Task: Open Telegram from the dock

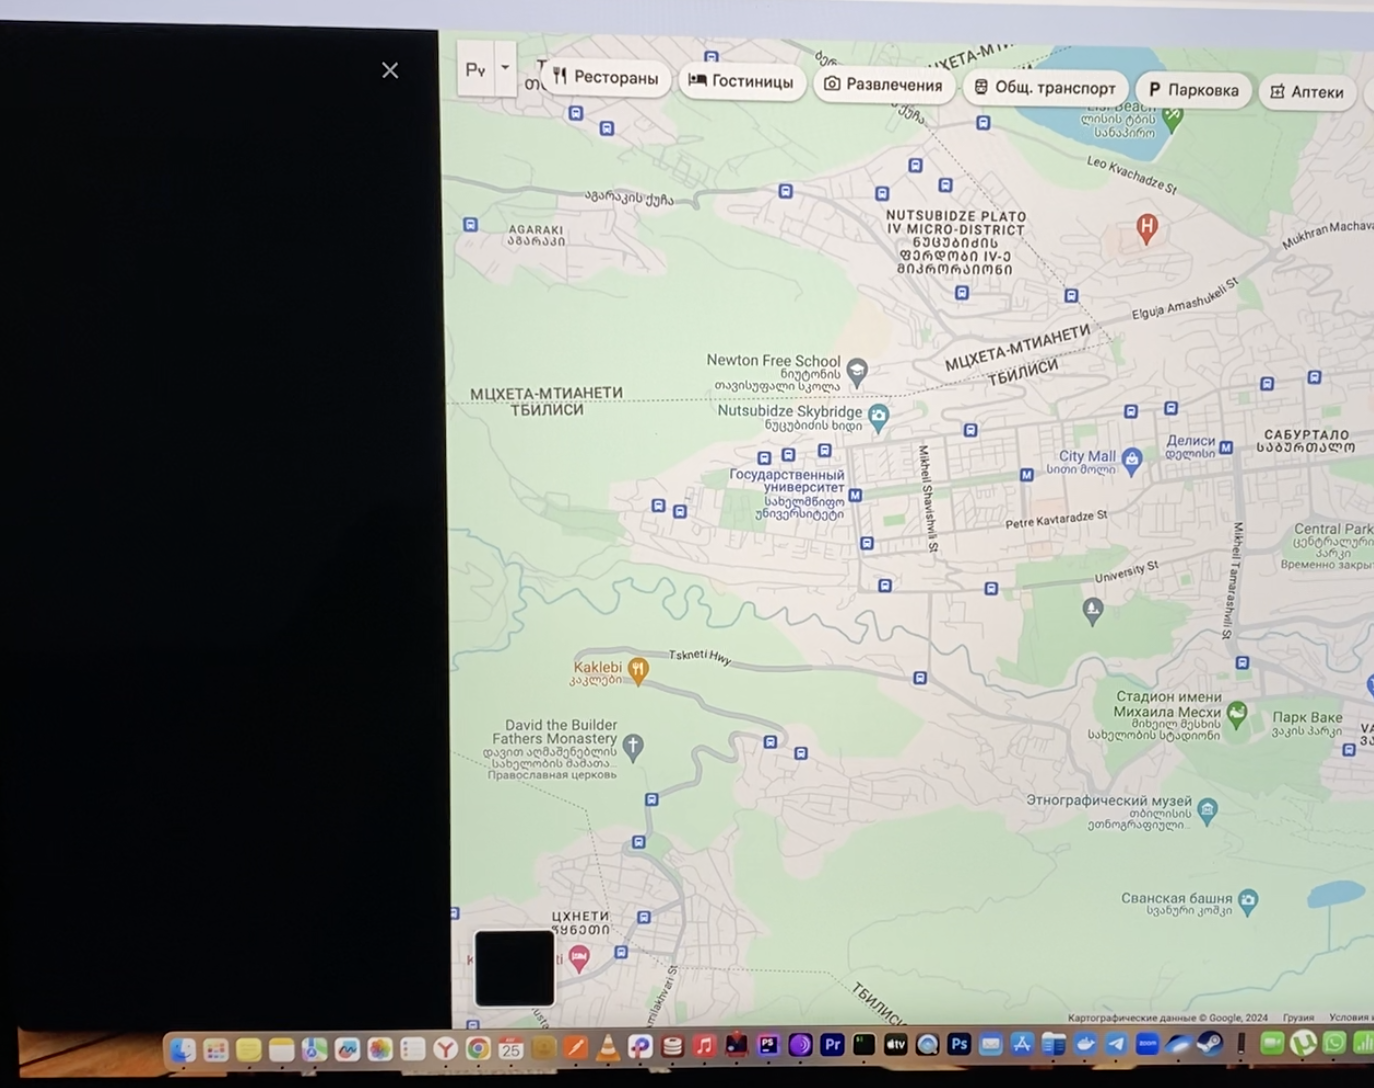Action: 1116,1044
